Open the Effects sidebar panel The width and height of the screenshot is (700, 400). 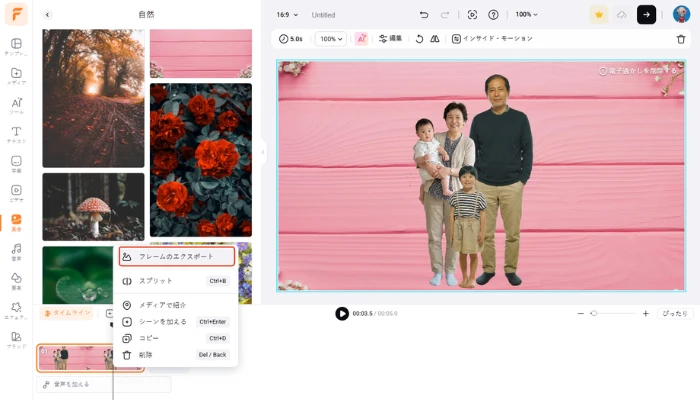16,310
